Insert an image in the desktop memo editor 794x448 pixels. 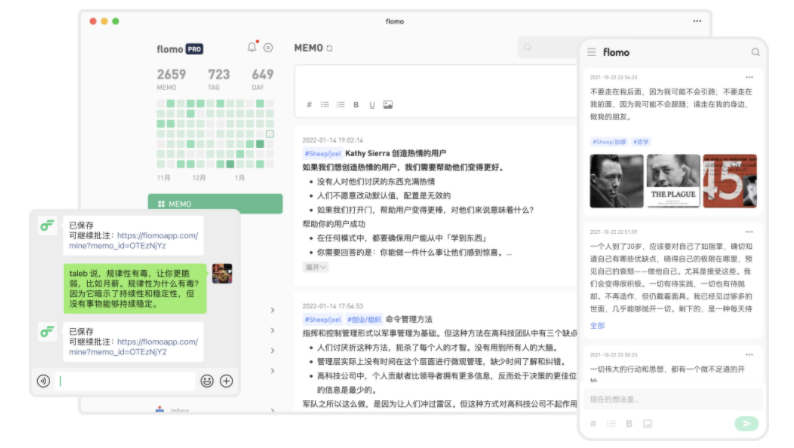point(388,105)
